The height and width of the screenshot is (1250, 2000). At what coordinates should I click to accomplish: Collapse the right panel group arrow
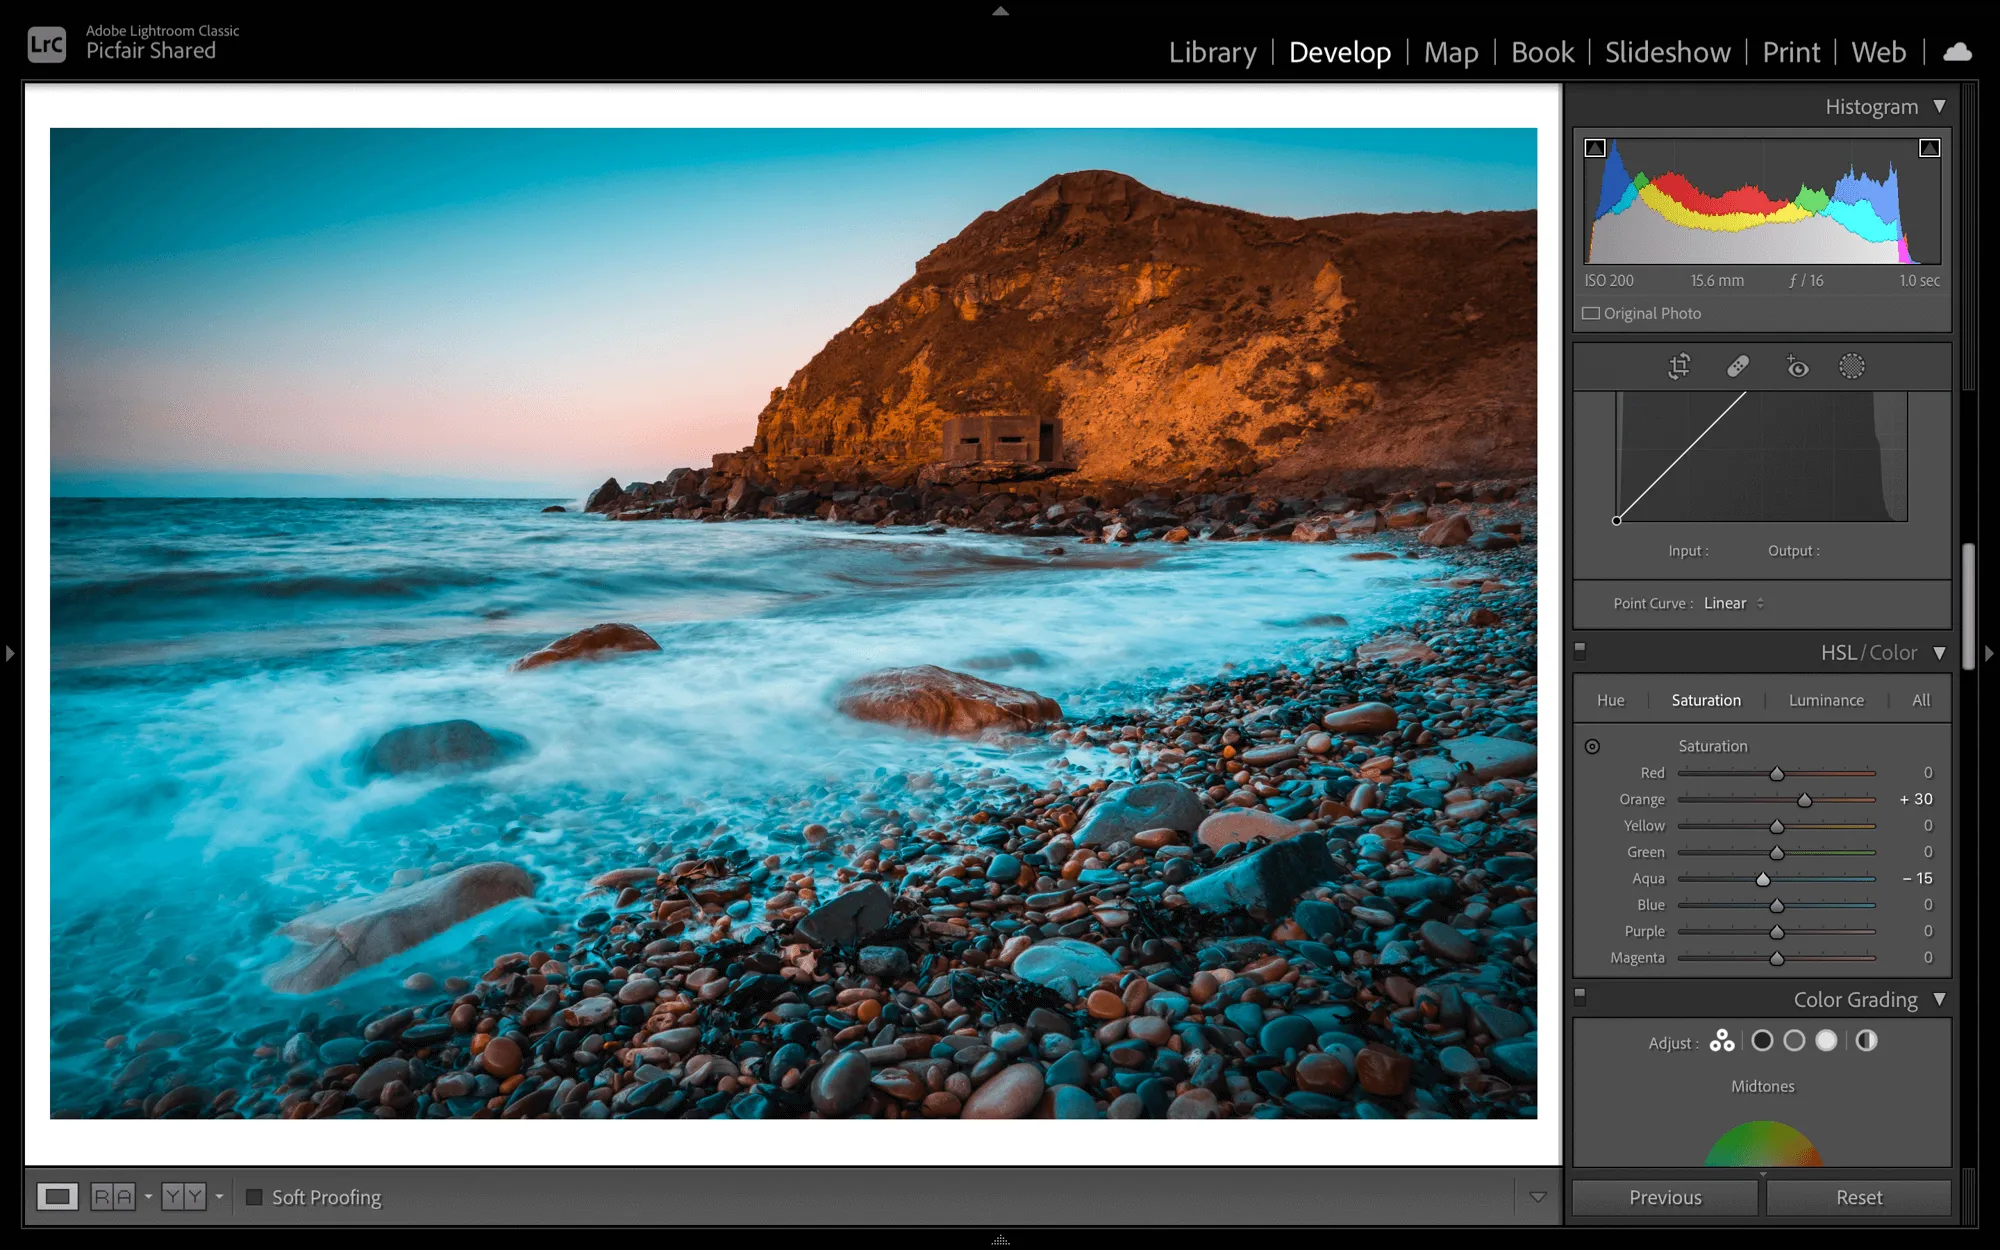tap(1989, 653)
